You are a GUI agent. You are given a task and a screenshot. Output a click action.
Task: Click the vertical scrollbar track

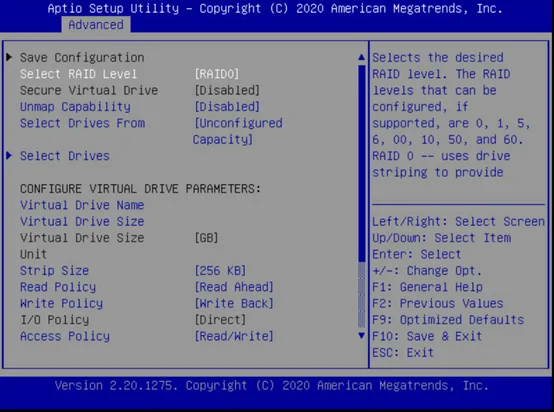tap(361, 196)
